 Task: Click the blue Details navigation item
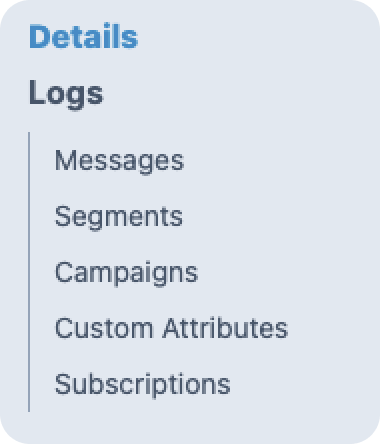[83, 36]
